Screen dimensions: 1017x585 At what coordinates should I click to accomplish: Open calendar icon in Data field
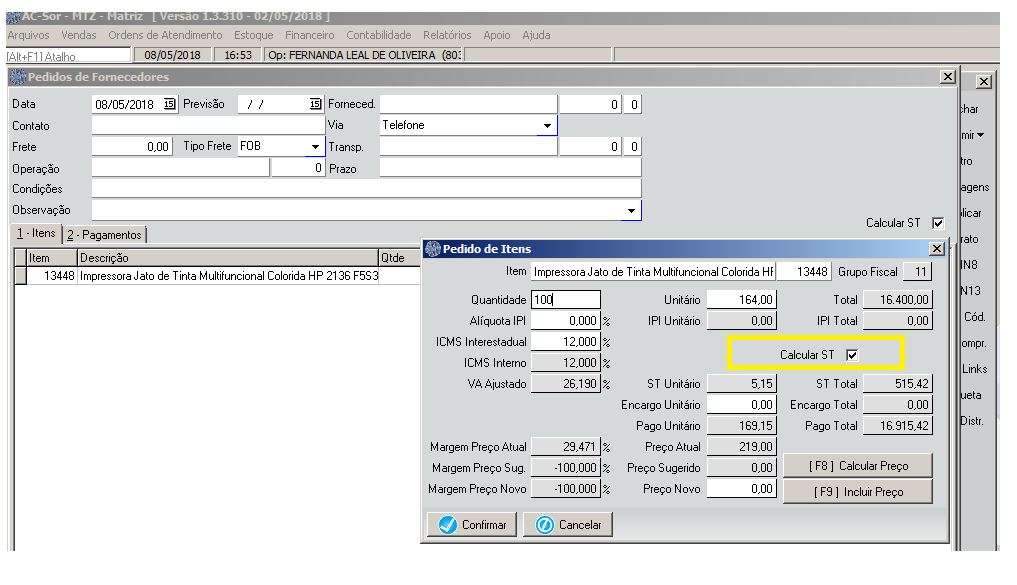pyautogui.click(x=169, y=104)
